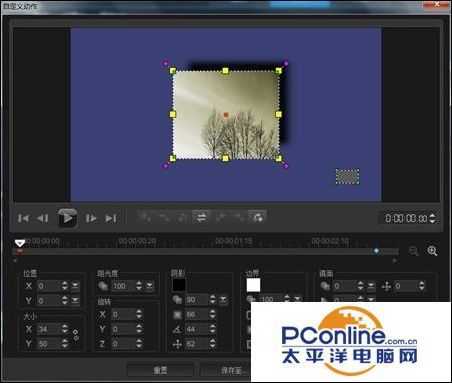
Task: Open the opacity slider dropdown next to 100
Action: (150, 286)
